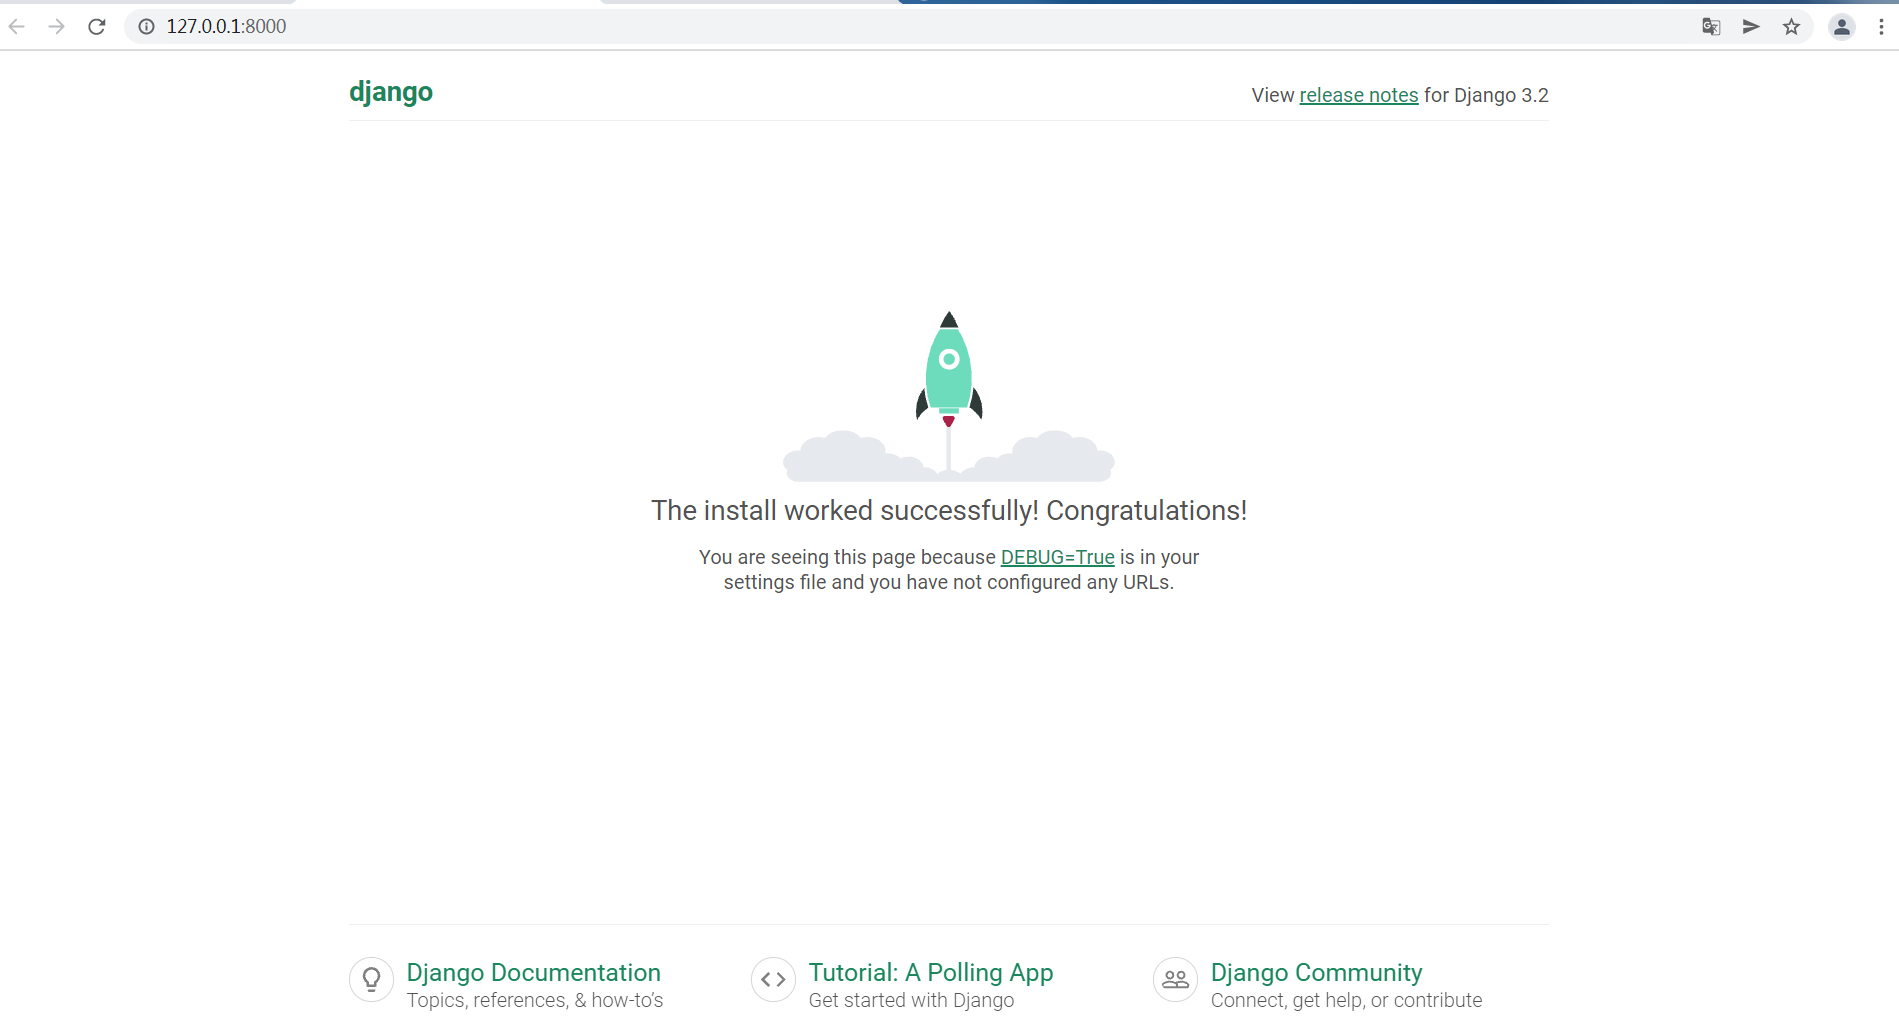Open Tutorial: A Polling App link

[x=930, y=973]
